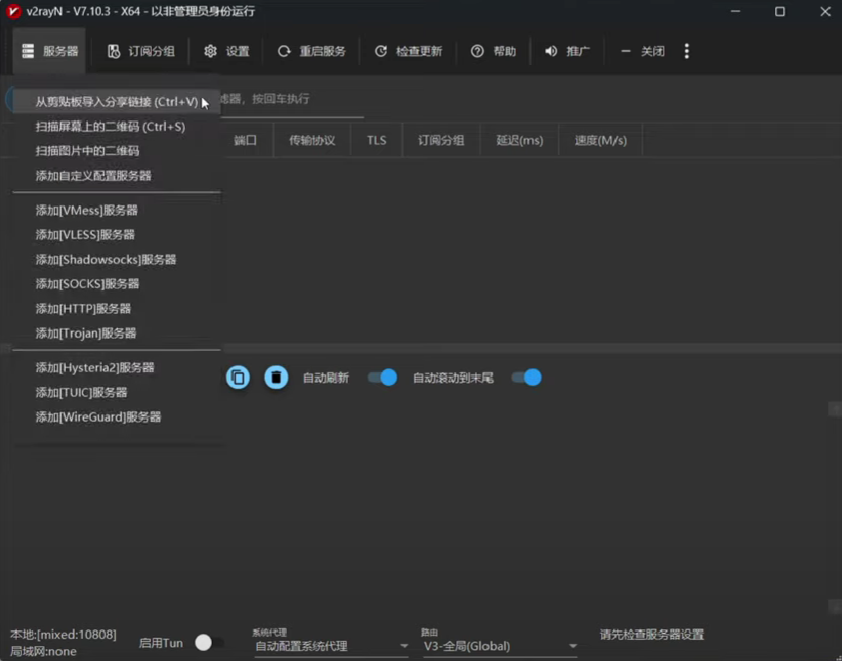
Task: Click the copy icon in log panel
Action: 237,377
